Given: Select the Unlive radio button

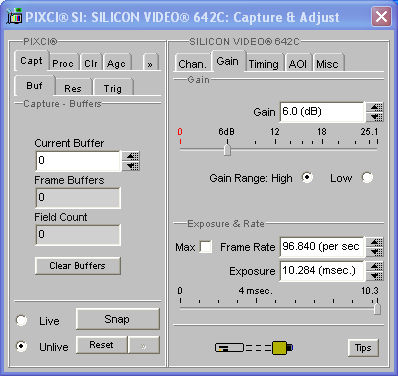Looking at the screenshot, I should [x=22, y=346].
